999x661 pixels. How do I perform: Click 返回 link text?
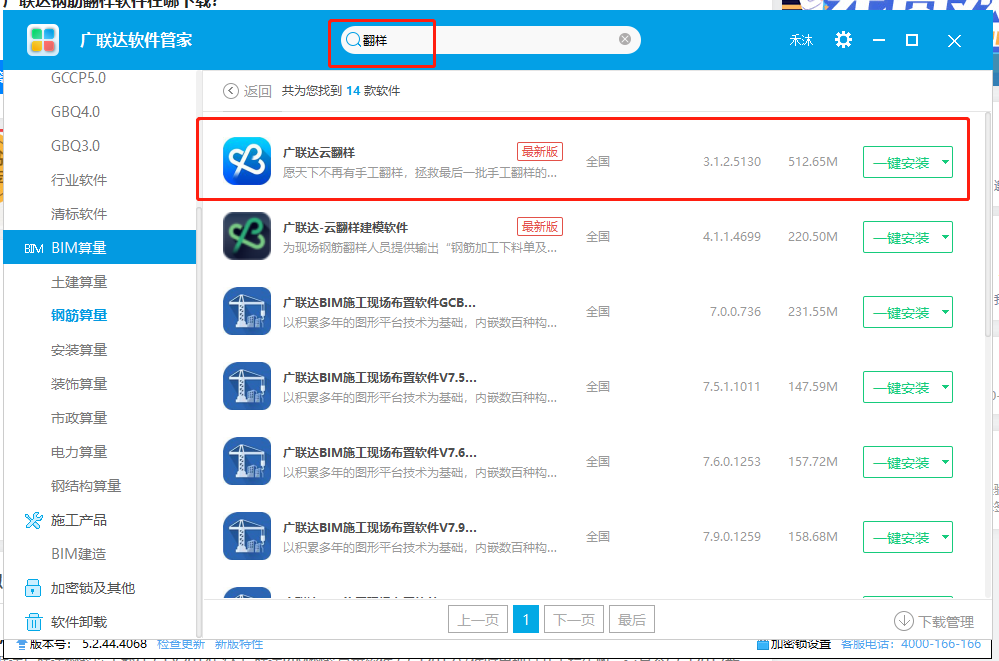coord(257,91)
